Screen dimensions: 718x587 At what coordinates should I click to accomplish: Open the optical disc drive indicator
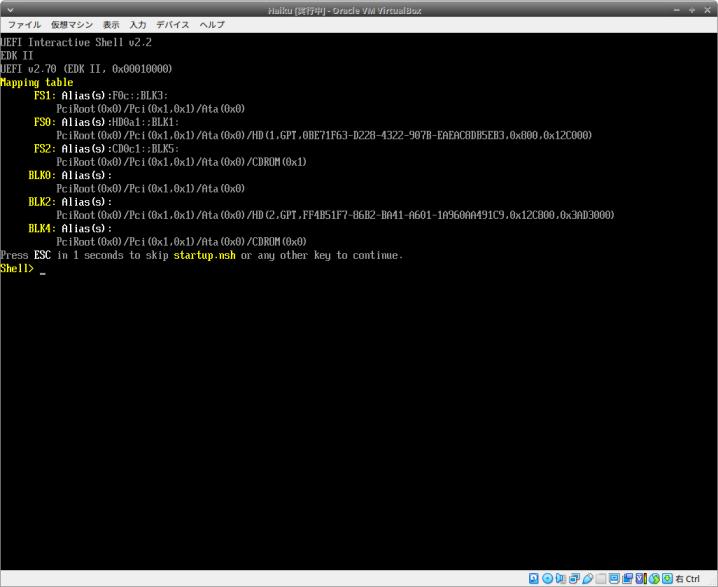point(547,578)
